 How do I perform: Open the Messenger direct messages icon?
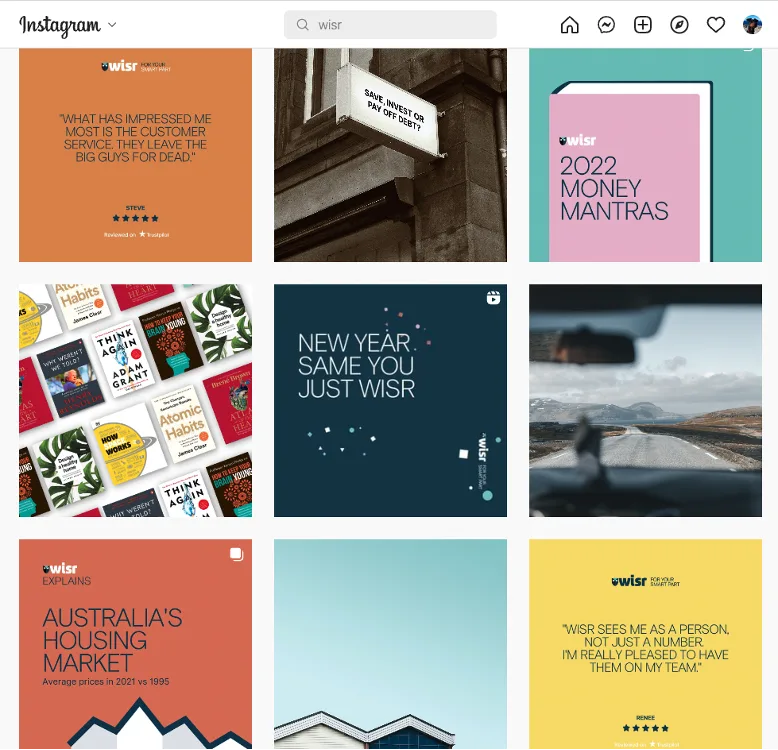606,25
